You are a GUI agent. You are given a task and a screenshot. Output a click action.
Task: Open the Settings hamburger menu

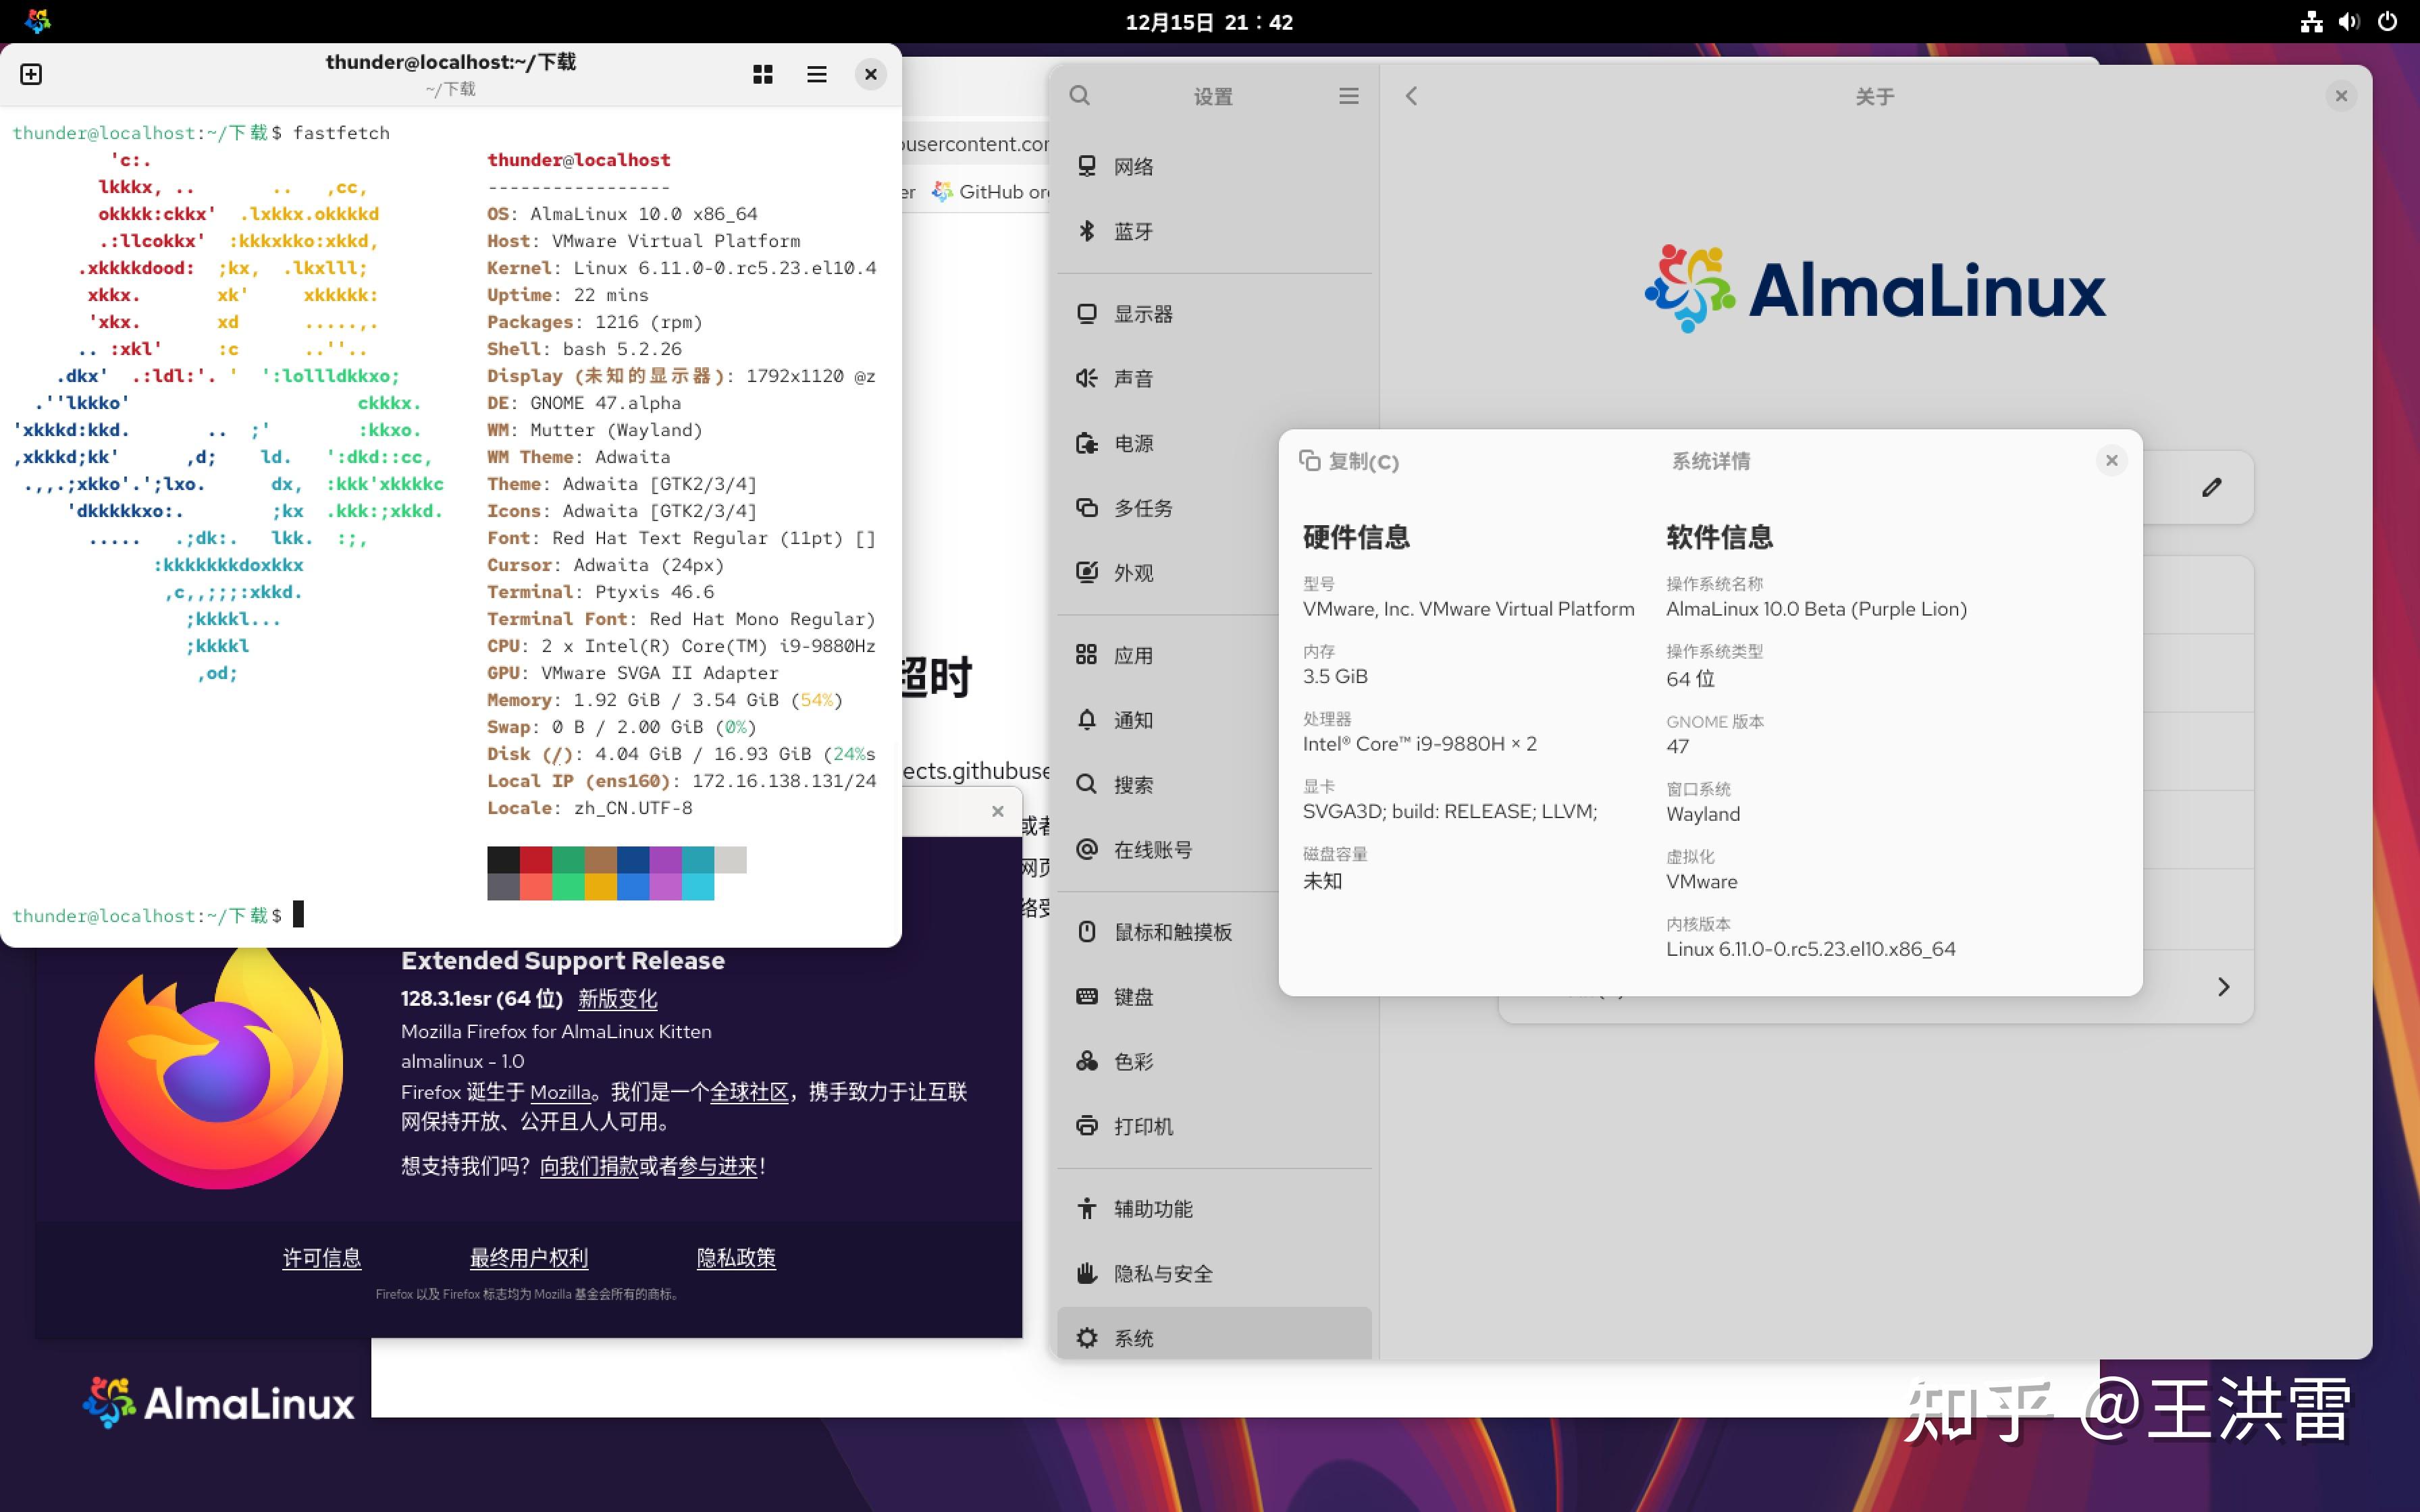1349,95
